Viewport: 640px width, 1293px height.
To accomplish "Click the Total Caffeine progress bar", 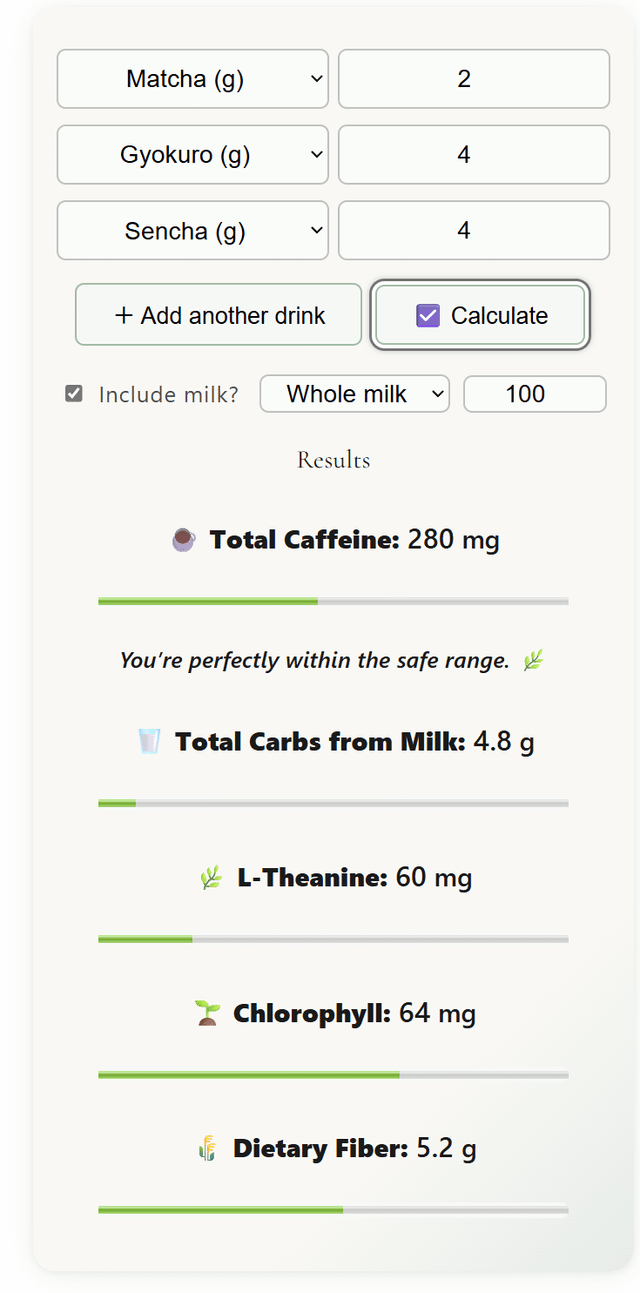I will (333, 601).
